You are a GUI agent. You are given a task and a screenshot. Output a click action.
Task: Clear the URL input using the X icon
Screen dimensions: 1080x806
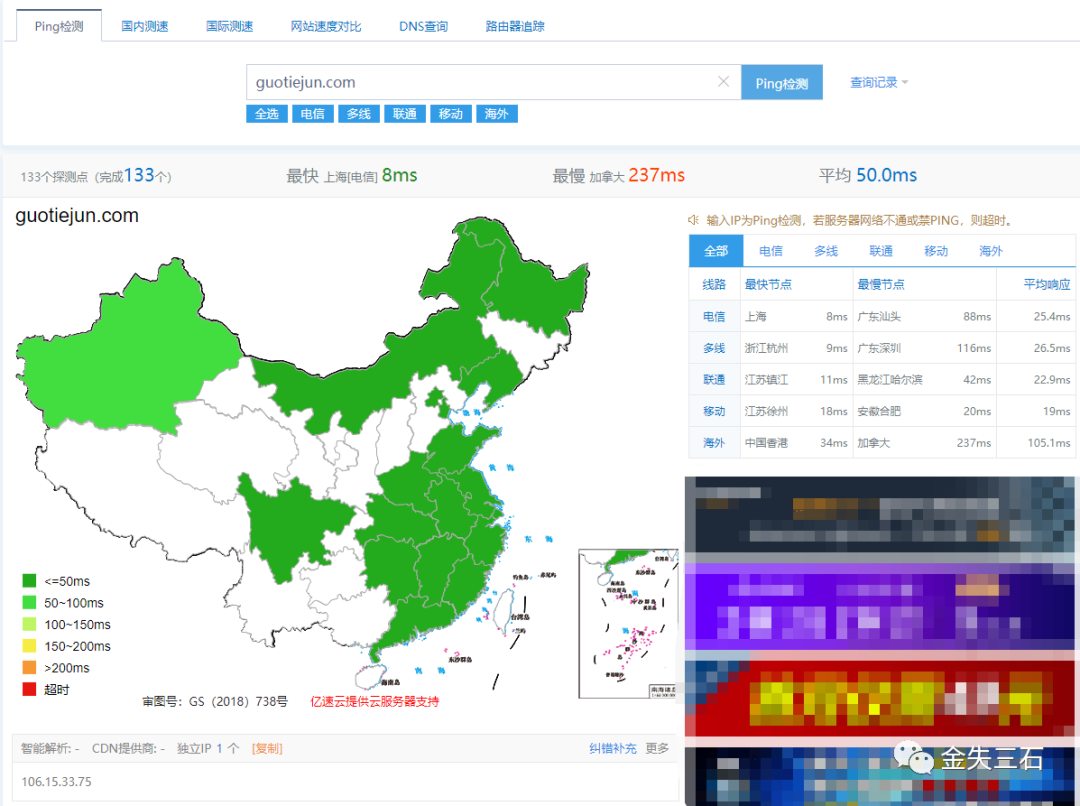click(723, 82)
